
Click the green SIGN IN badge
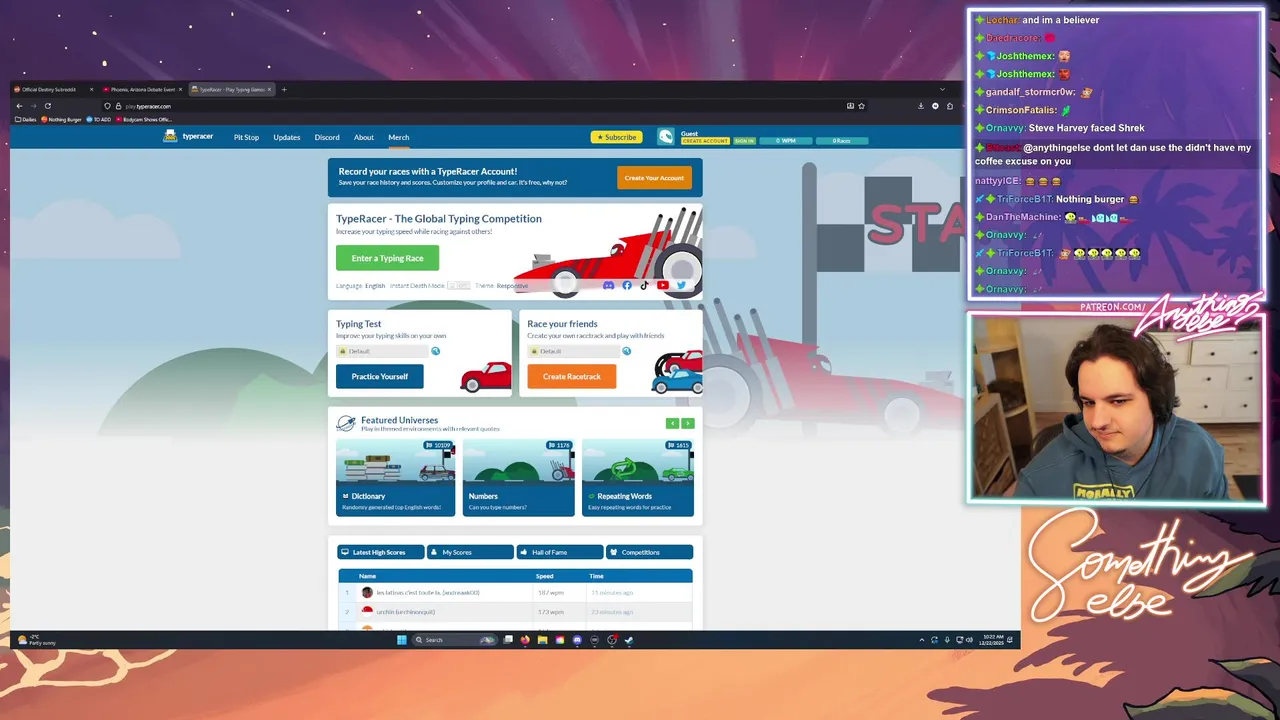coord(744,141)
